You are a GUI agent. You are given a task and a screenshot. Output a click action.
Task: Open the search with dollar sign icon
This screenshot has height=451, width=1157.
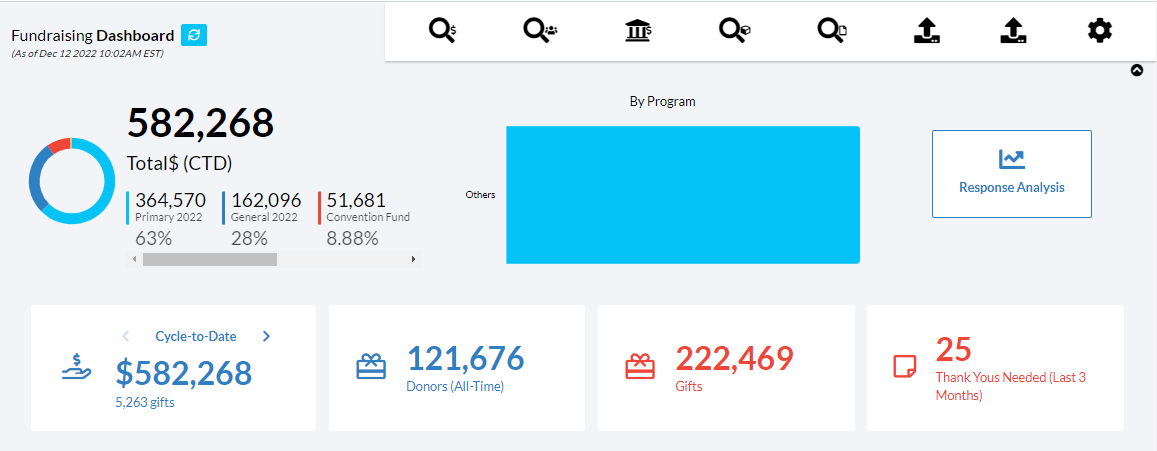click(443, 31)
